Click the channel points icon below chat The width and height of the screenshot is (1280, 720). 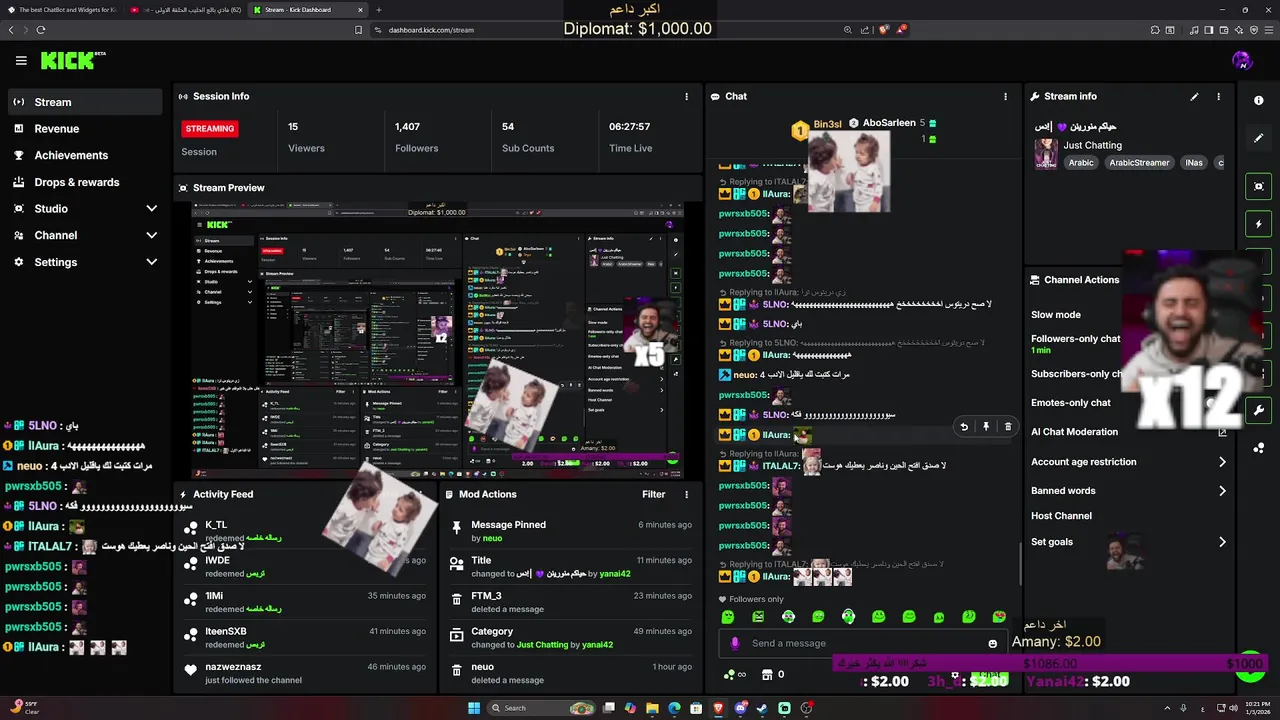730,675
